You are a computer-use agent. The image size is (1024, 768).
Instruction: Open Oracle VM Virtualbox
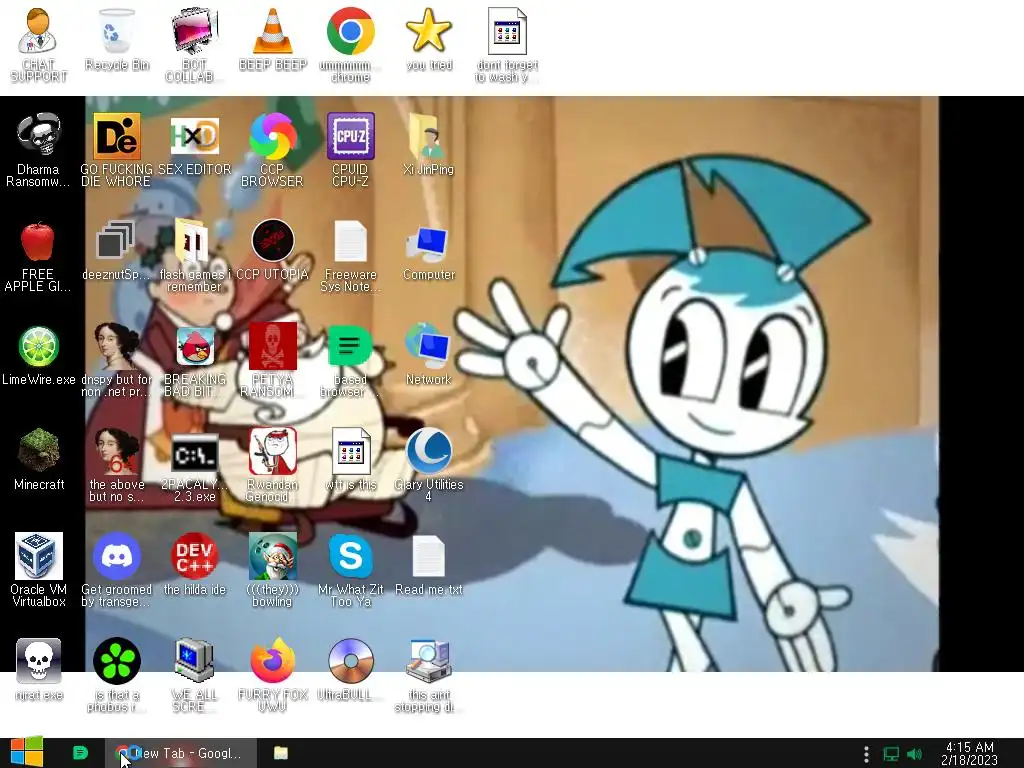pos(39,571)
